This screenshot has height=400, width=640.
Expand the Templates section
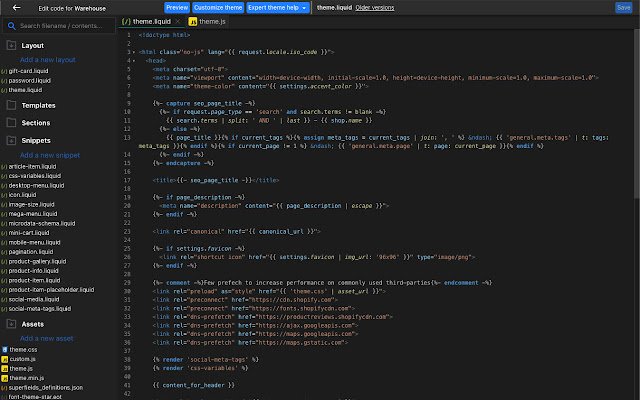coord(38,105)
